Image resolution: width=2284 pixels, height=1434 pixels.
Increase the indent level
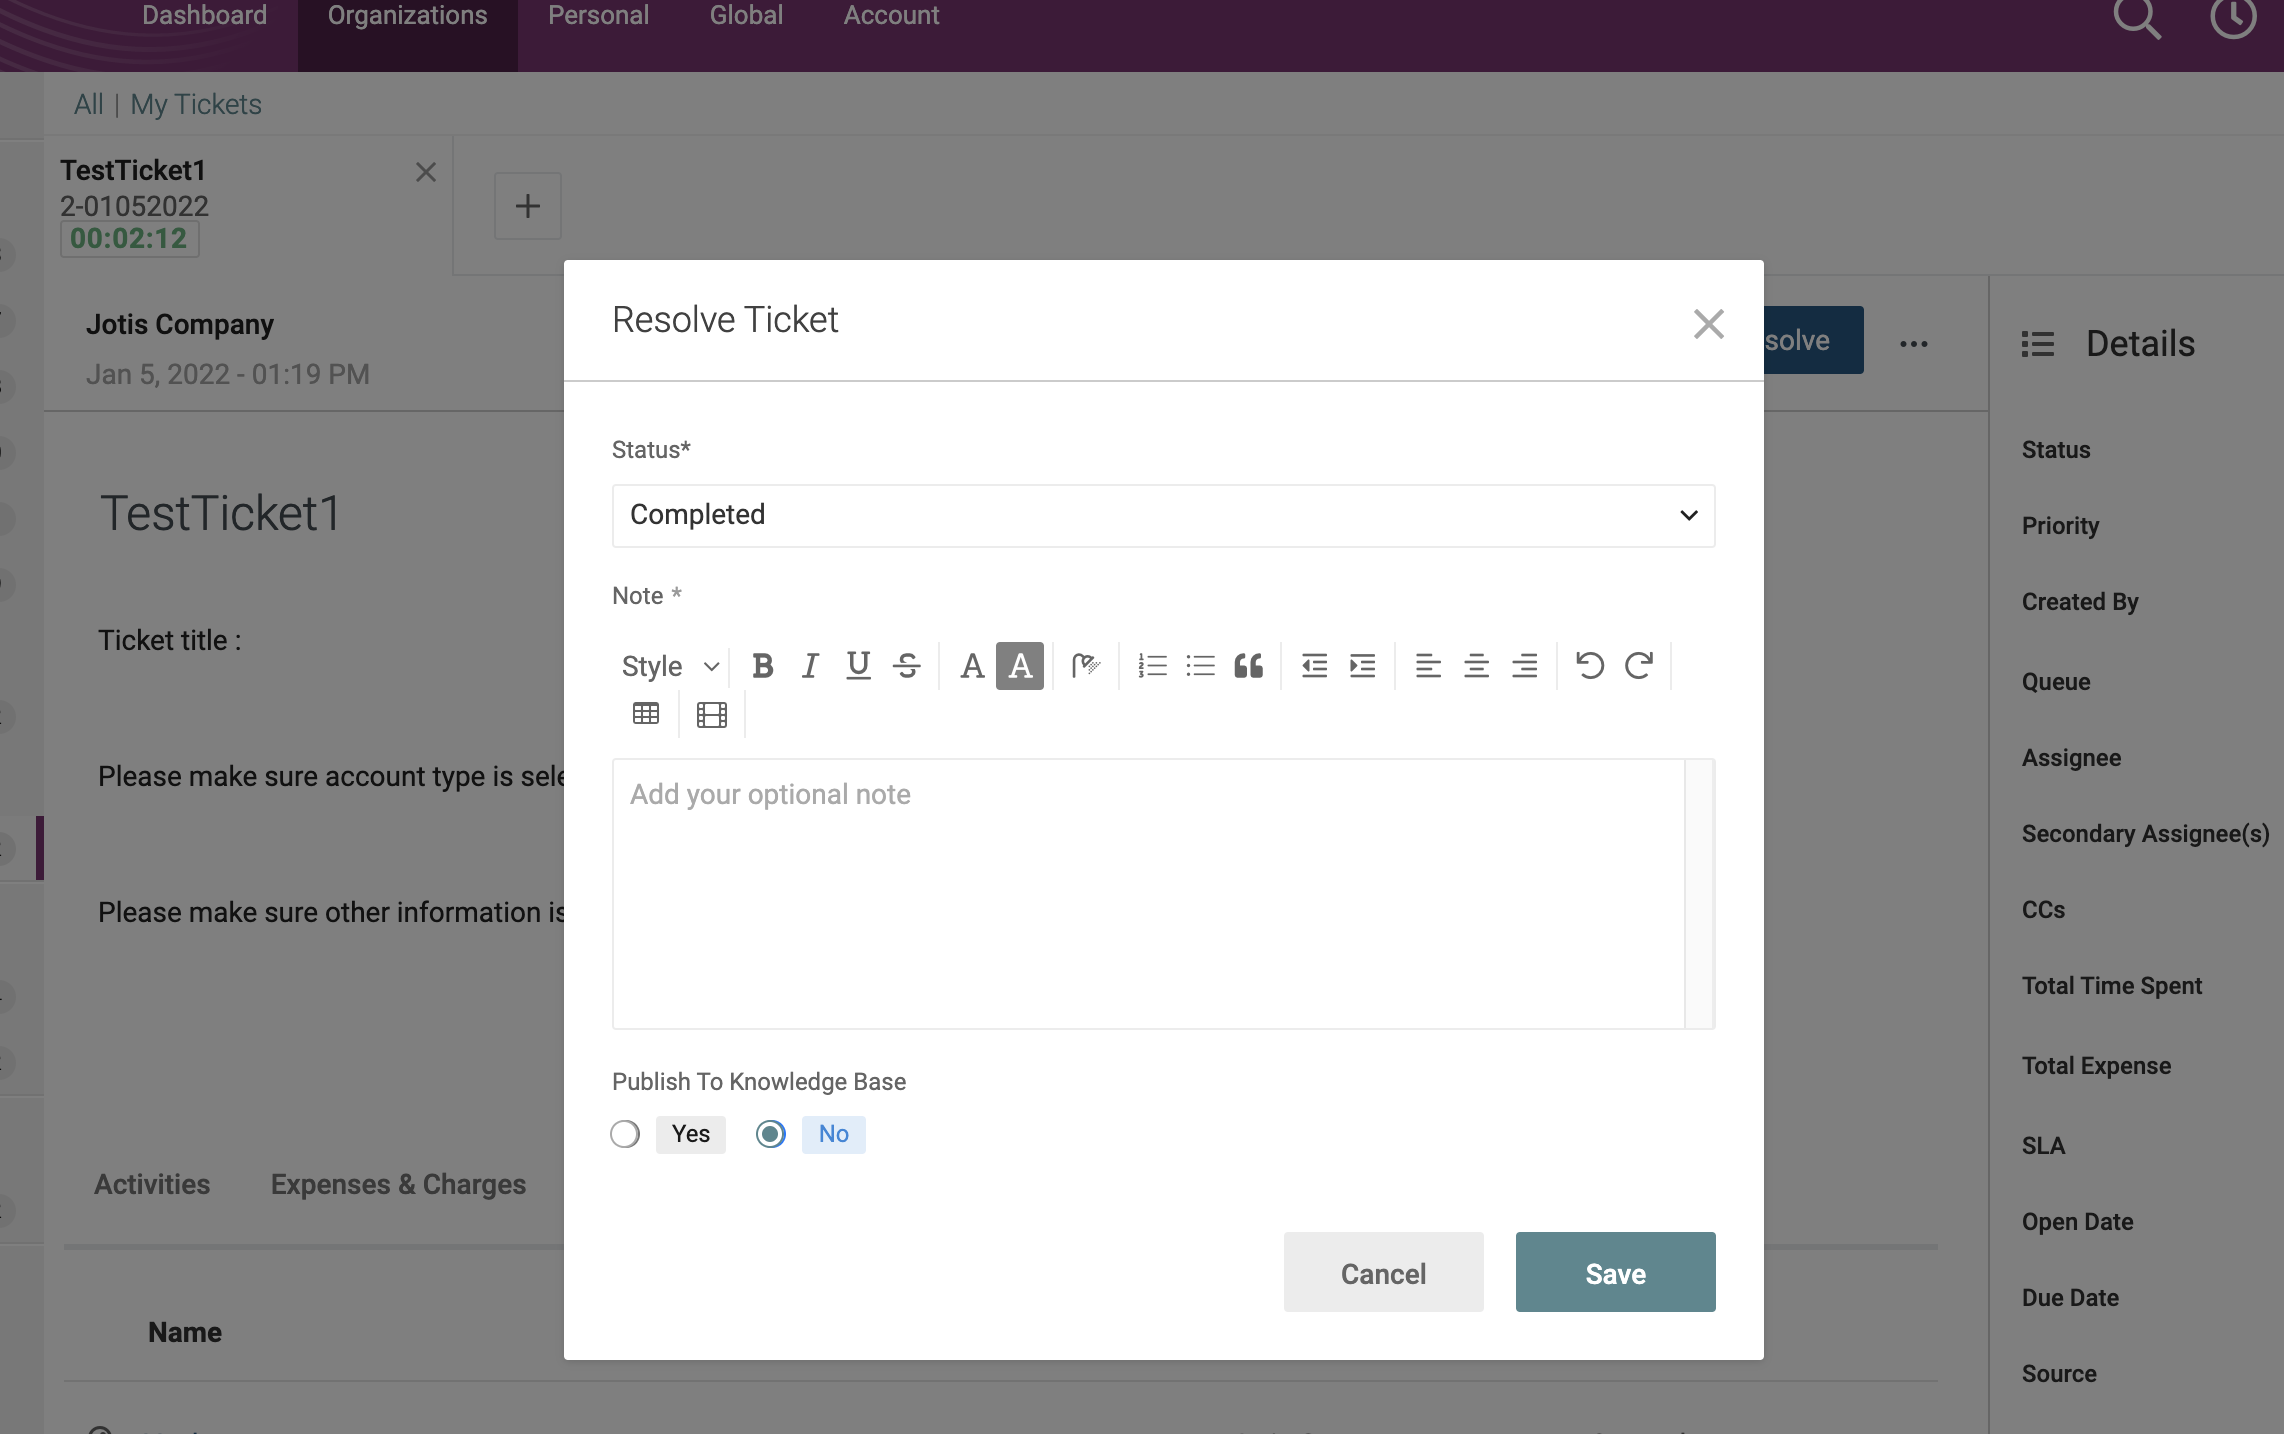[x=1362, y=666]
